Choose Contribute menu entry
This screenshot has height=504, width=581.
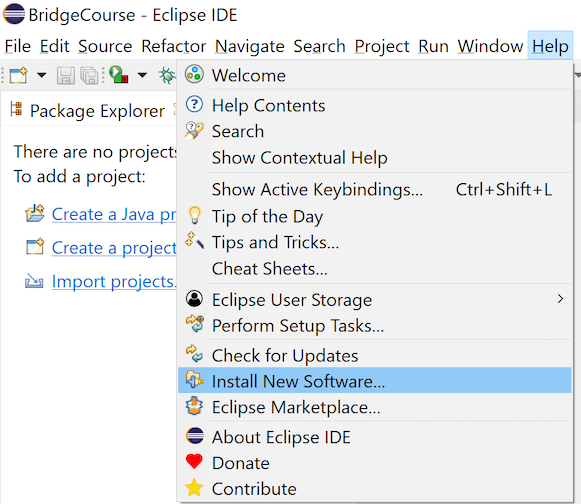pyautogui.click(x=375, y=489)
